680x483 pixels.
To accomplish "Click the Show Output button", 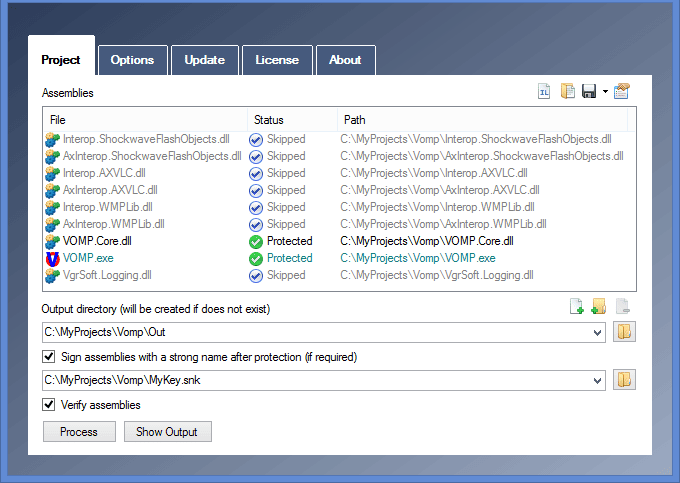I will [167, 432].
